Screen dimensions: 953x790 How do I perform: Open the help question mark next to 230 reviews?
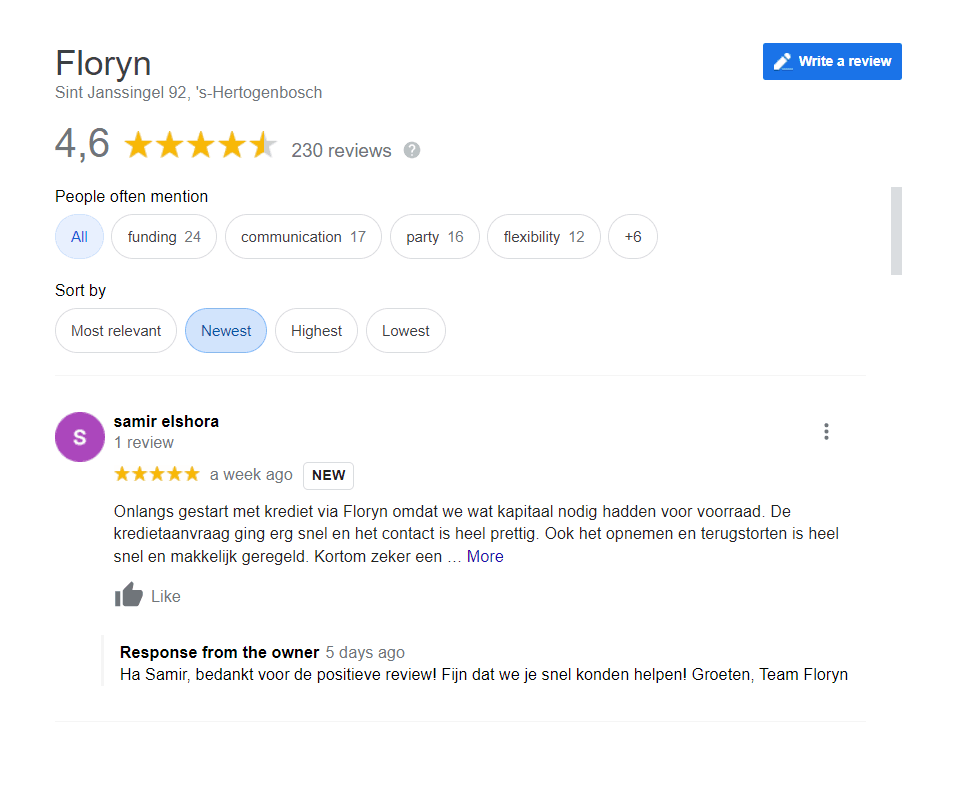(x=412, y=150)
